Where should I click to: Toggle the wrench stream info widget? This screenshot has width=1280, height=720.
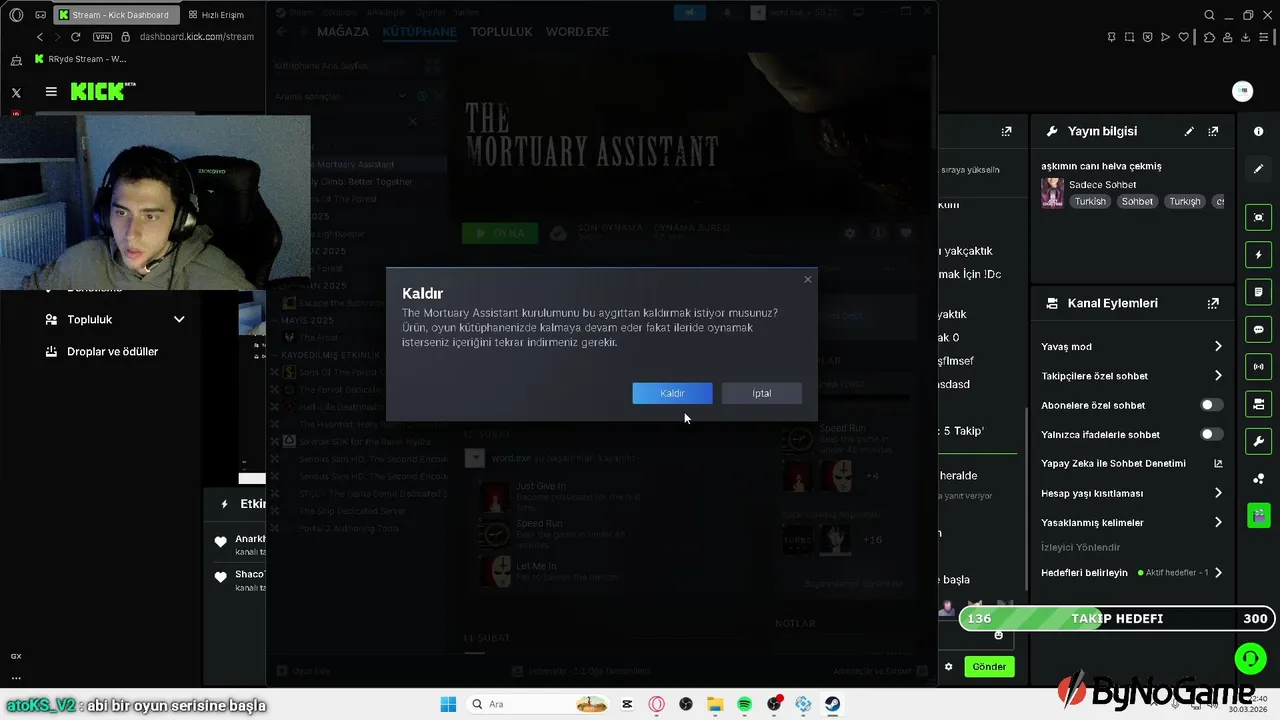click(1258, 441)
